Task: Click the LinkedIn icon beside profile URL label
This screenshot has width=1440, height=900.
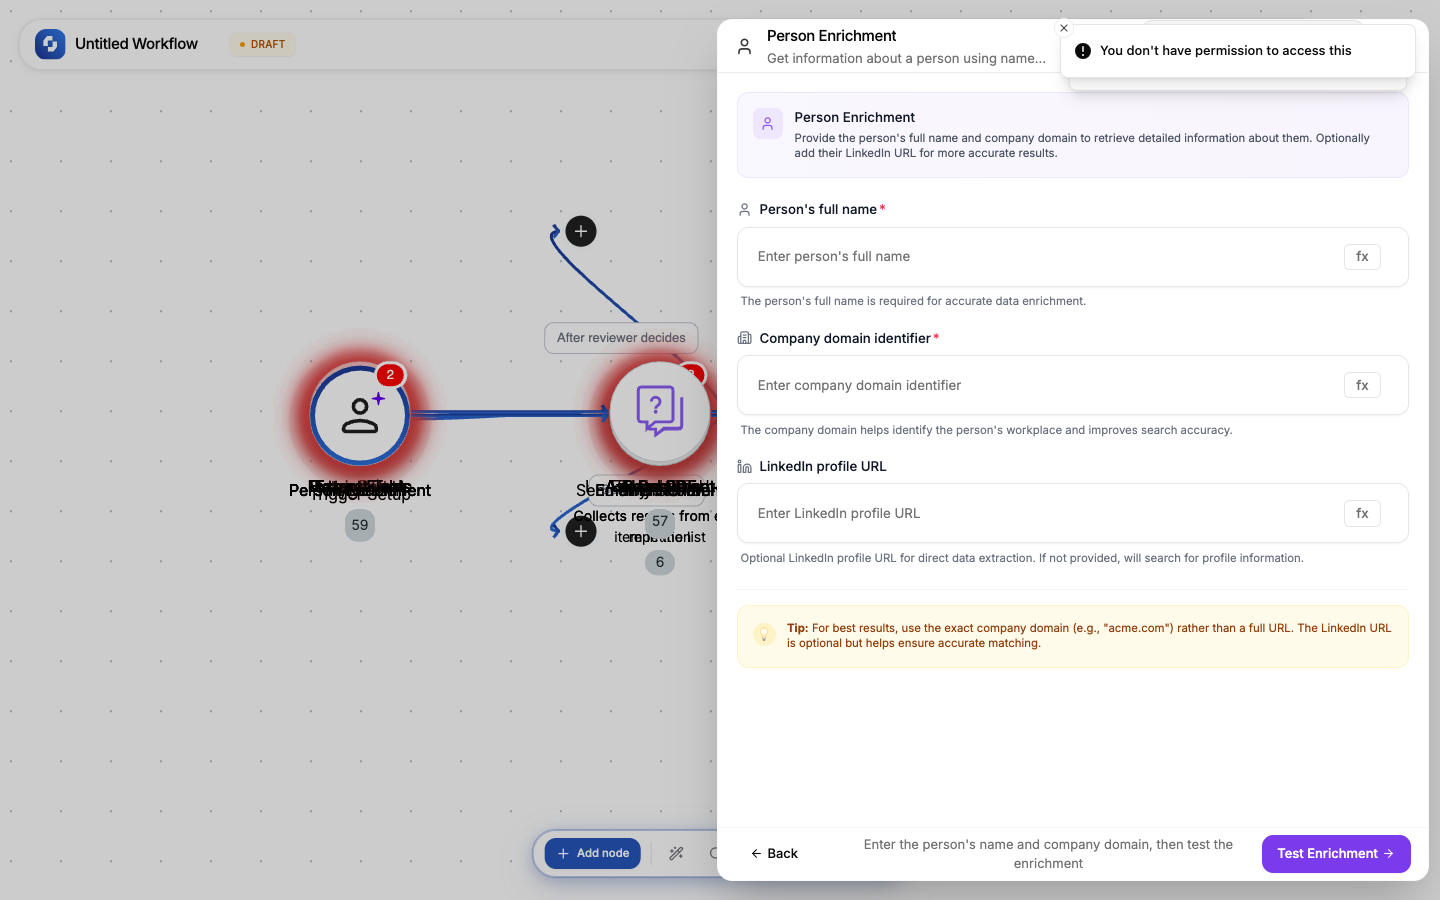Action: [x=744, y=467]
